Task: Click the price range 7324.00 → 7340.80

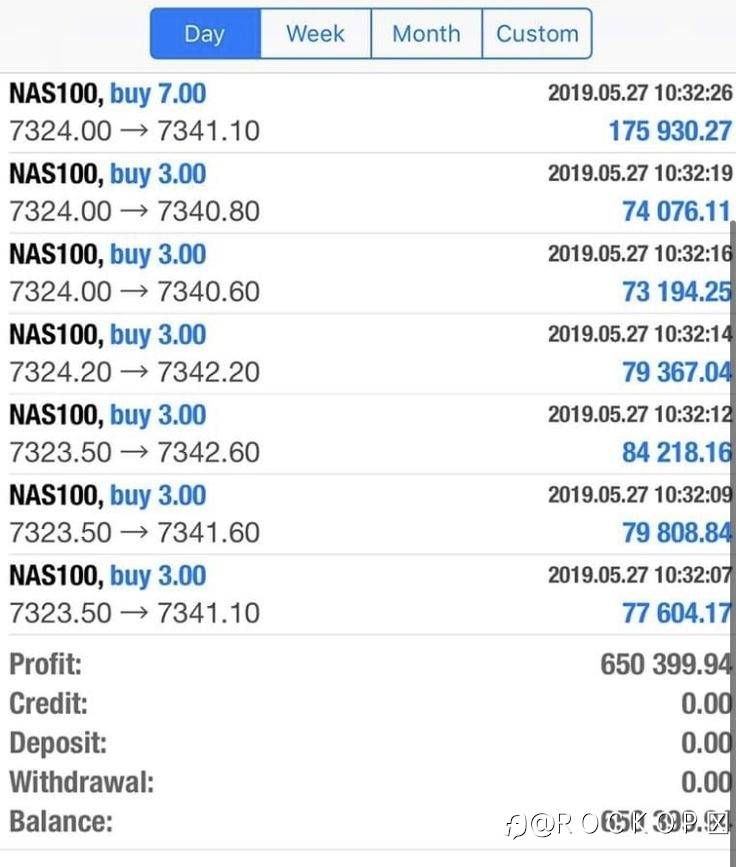Action: (134, 212)
